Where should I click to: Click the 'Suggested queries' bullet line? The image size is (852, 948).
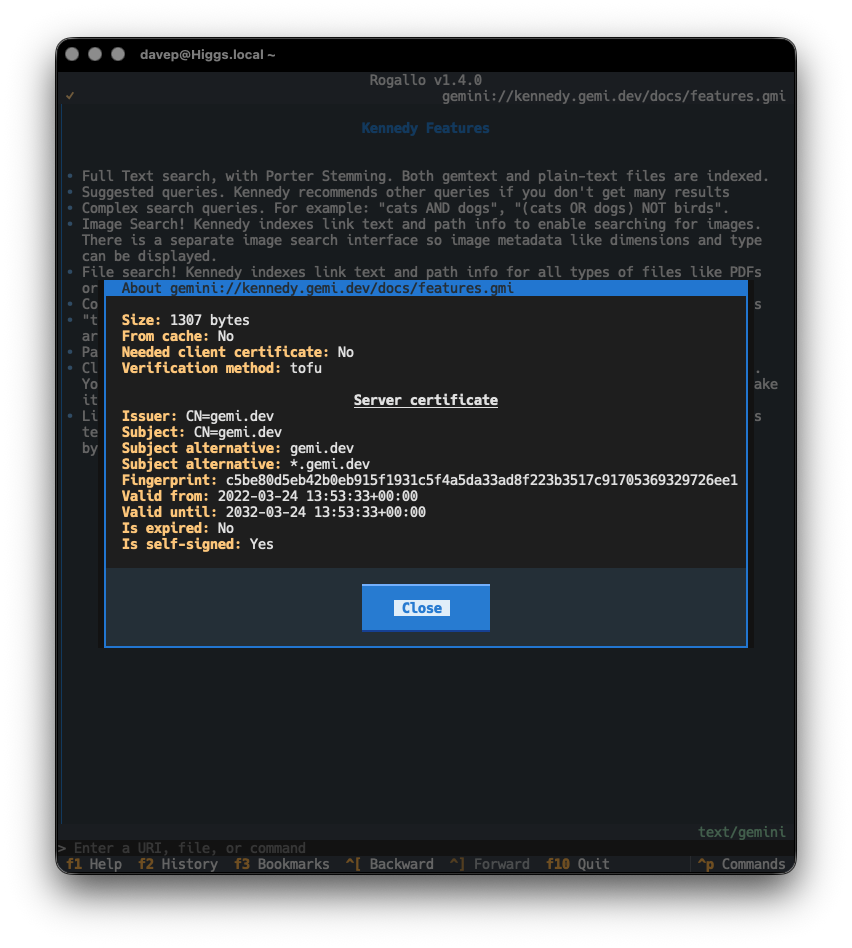pos(398,192)
